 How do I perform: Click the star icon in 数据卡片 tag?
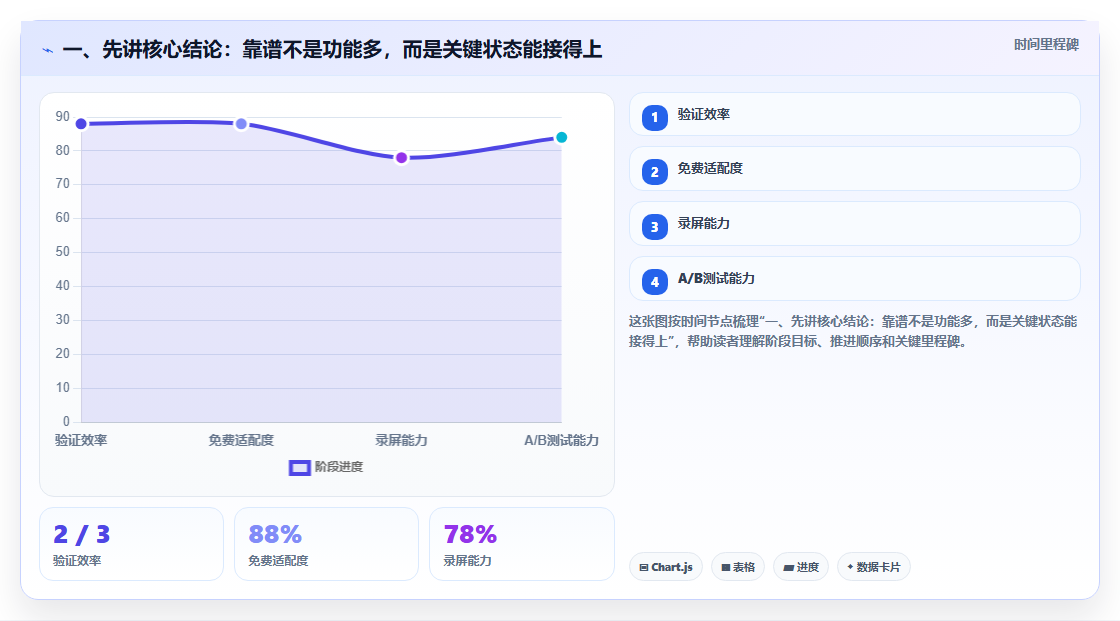click(850, 567)
